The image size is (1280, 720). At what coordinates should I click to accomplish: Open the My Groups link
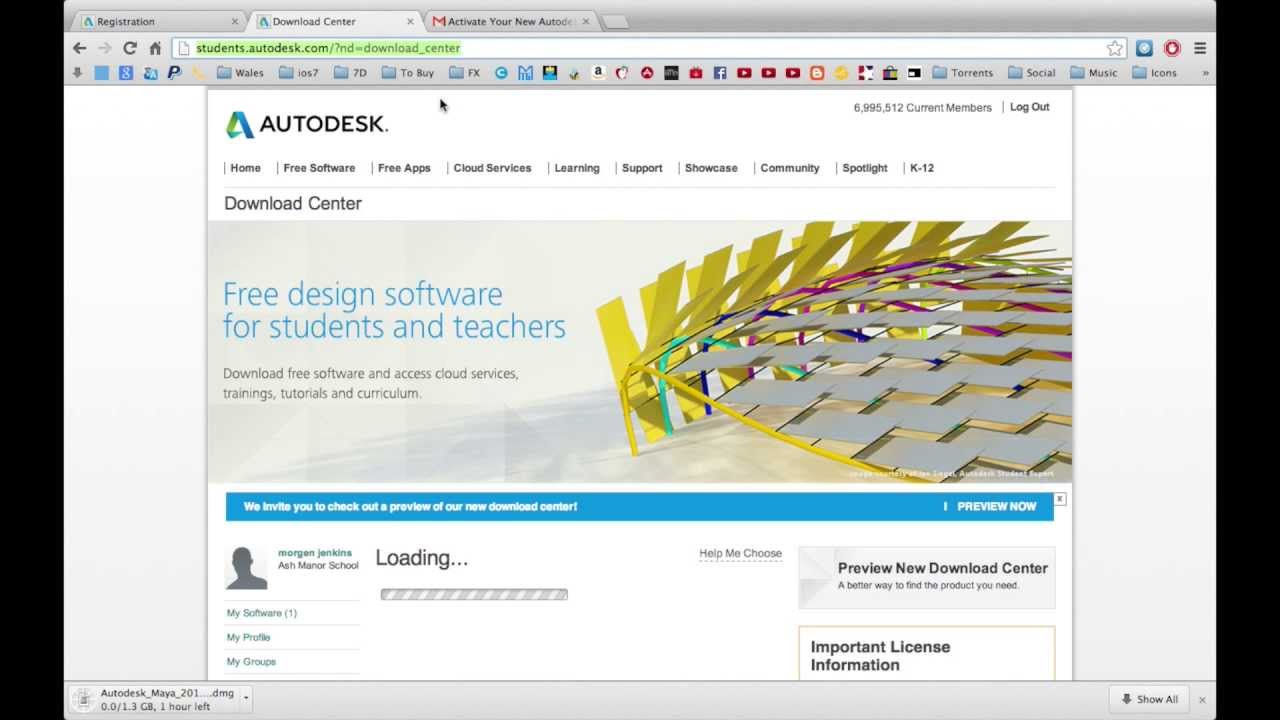tap(251, 662)
